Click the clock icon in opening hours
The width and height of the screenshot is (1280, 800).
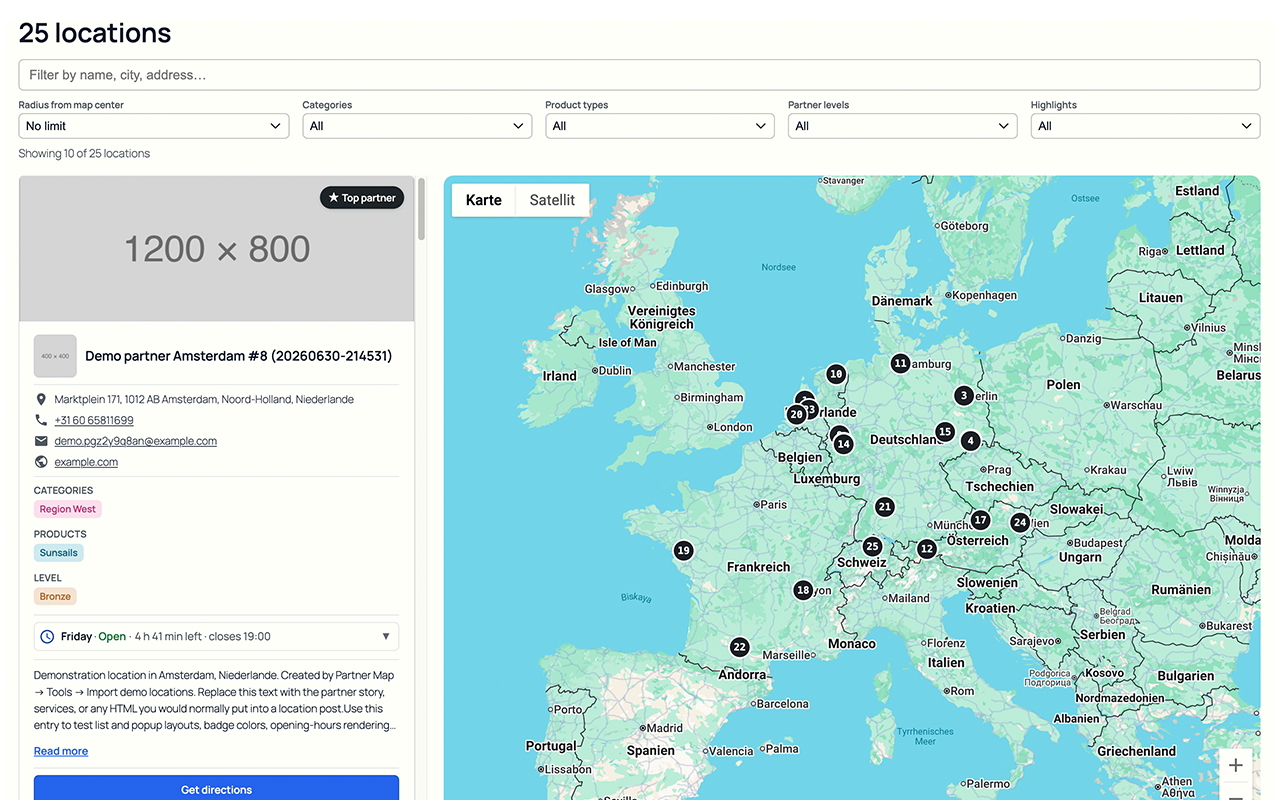pyautogui.click(x=47, y=636)
